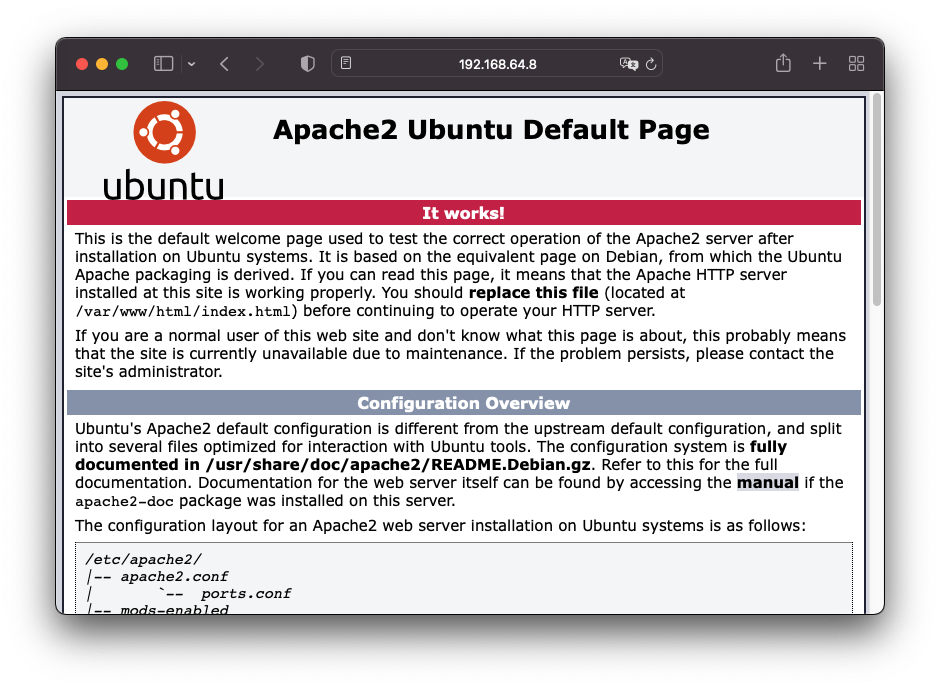Open the Share menu icon
Screen dimensions: 940x688
pyautogui.click(x=783, y=62)
